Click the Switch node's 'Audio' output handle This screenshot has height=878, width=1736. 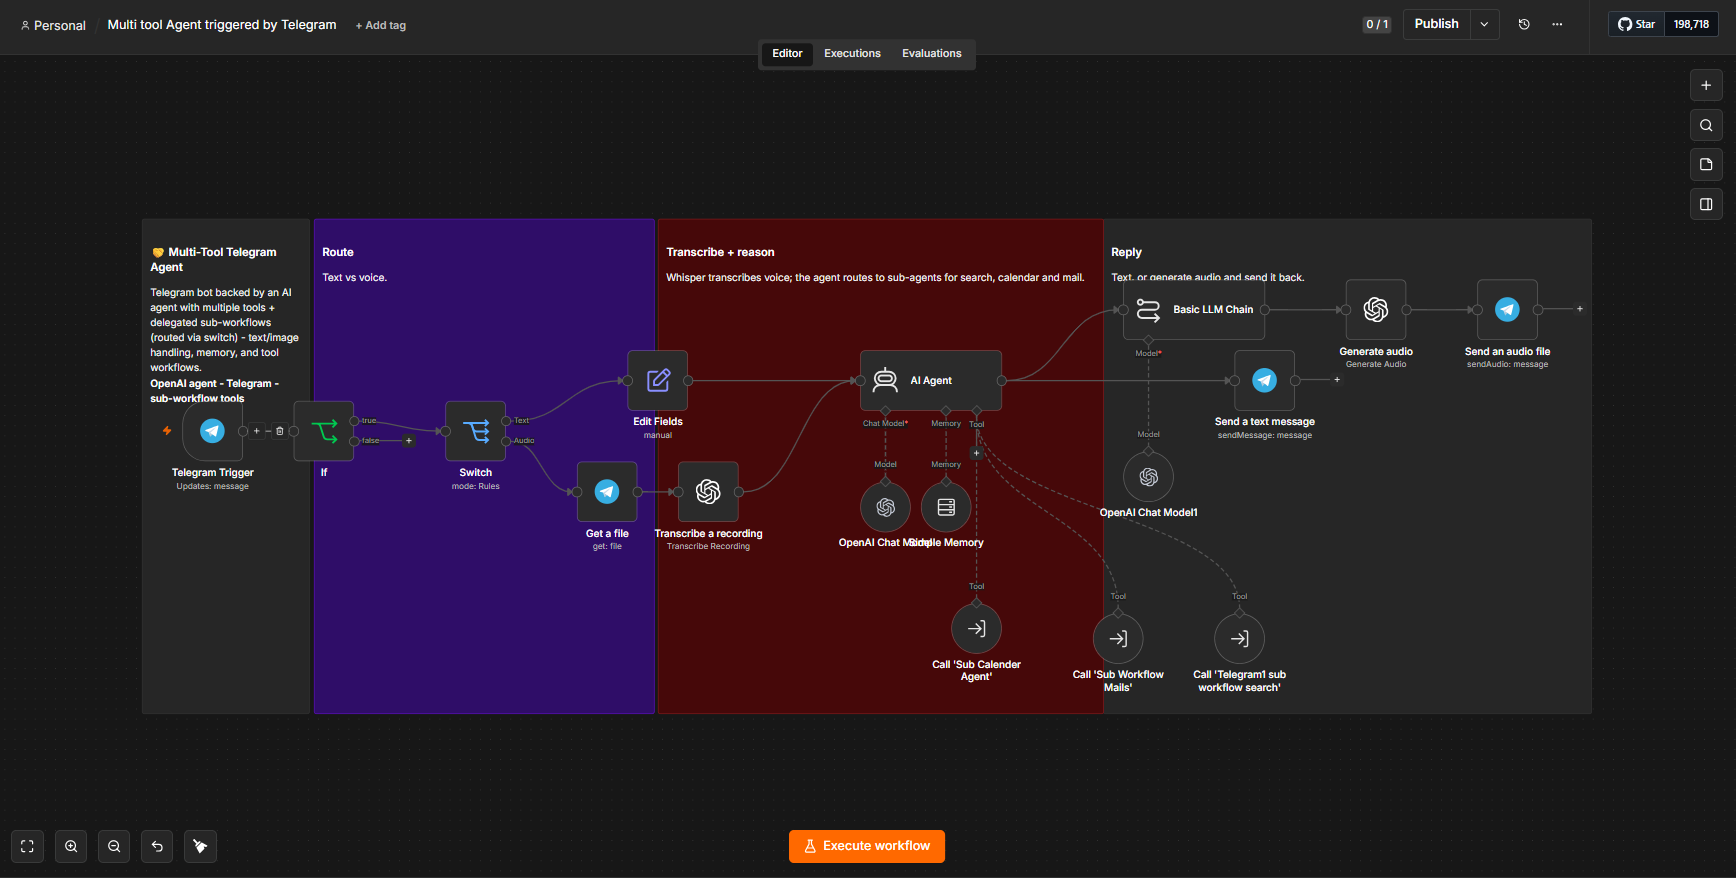506,441
